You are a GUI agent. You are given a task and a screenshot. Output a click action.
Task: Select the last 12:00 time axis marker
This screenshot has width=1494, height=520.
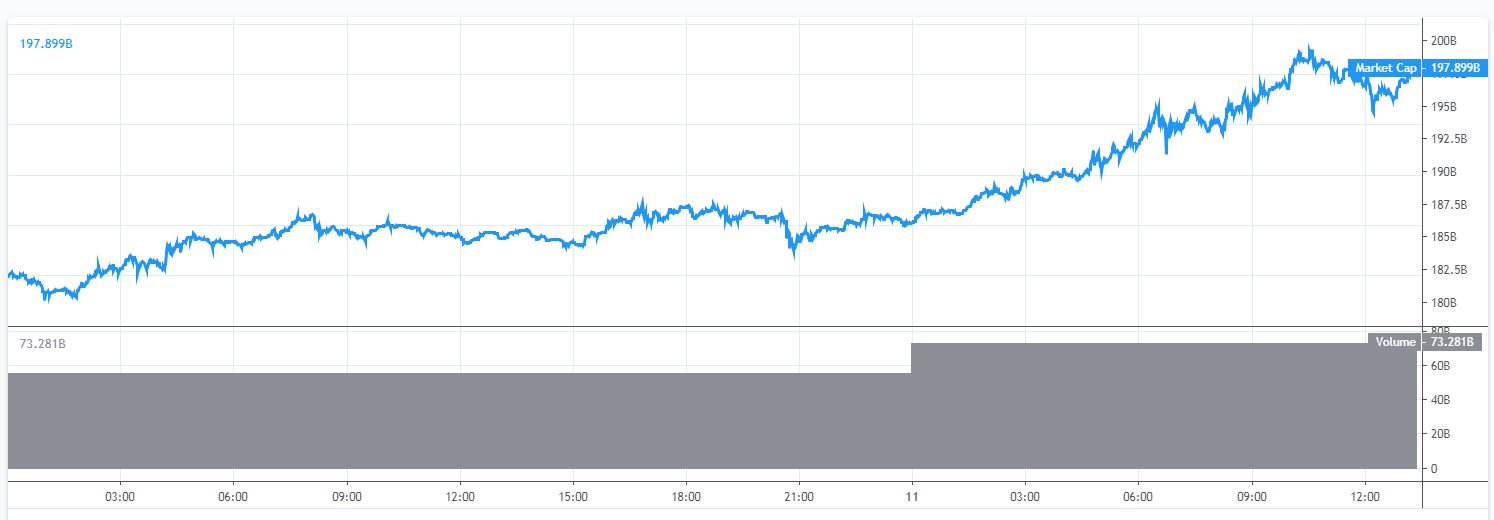click(1365, 495)
